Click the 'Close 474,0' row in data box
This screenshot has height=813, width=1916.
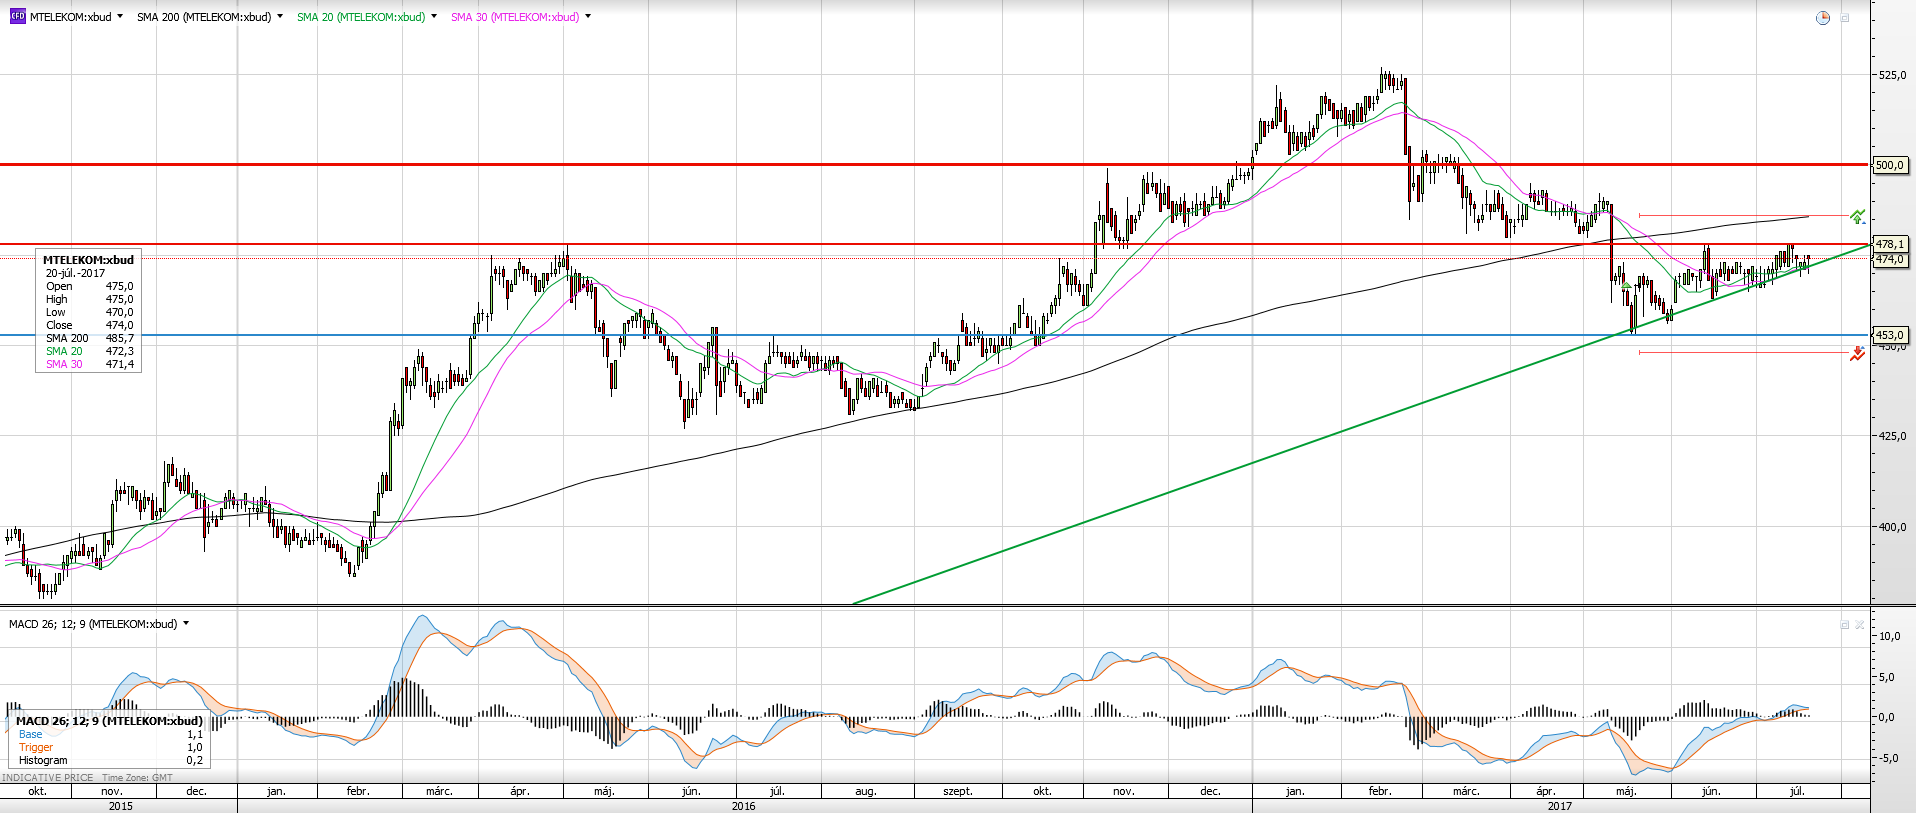pos(89,325)
